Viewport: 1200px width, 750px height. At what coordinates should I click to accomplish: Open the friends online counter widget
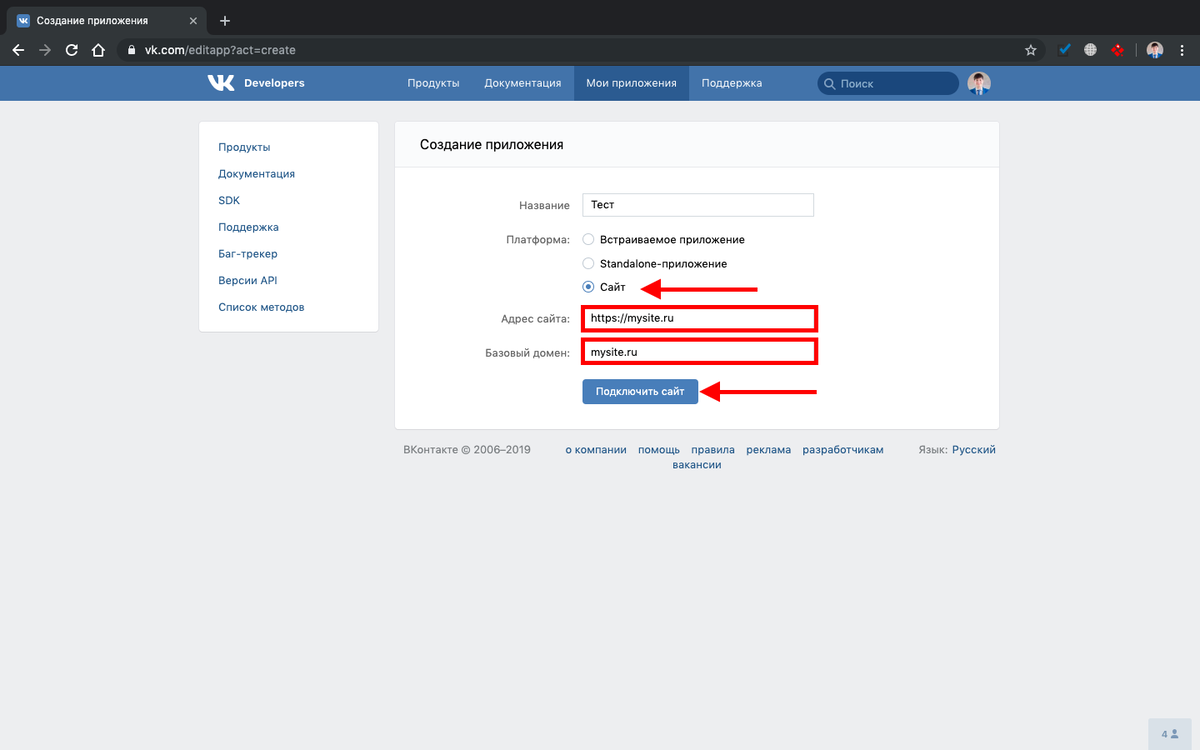[1170, 734]
